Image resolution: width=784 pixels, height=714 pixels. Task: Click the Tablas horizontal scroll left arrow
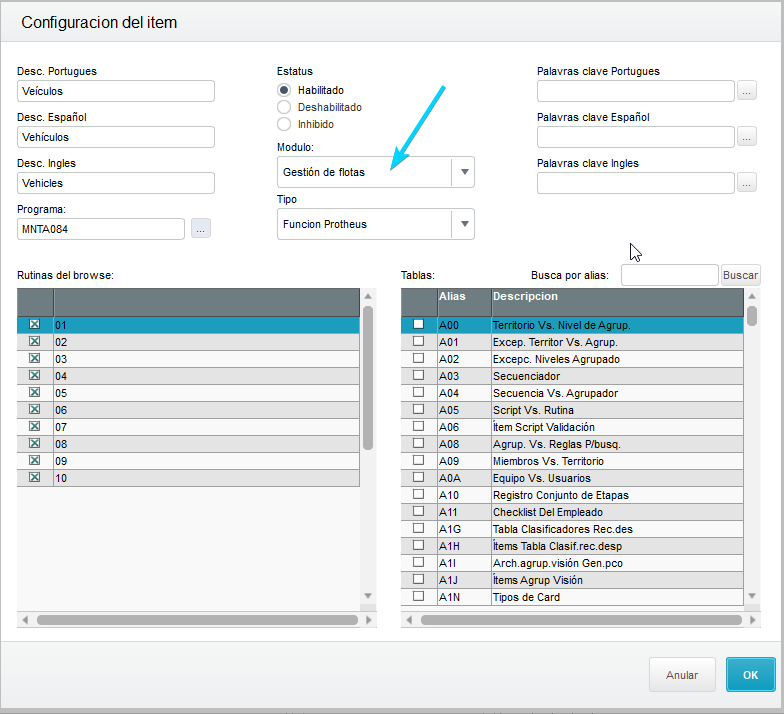click(x=409, y=620)
